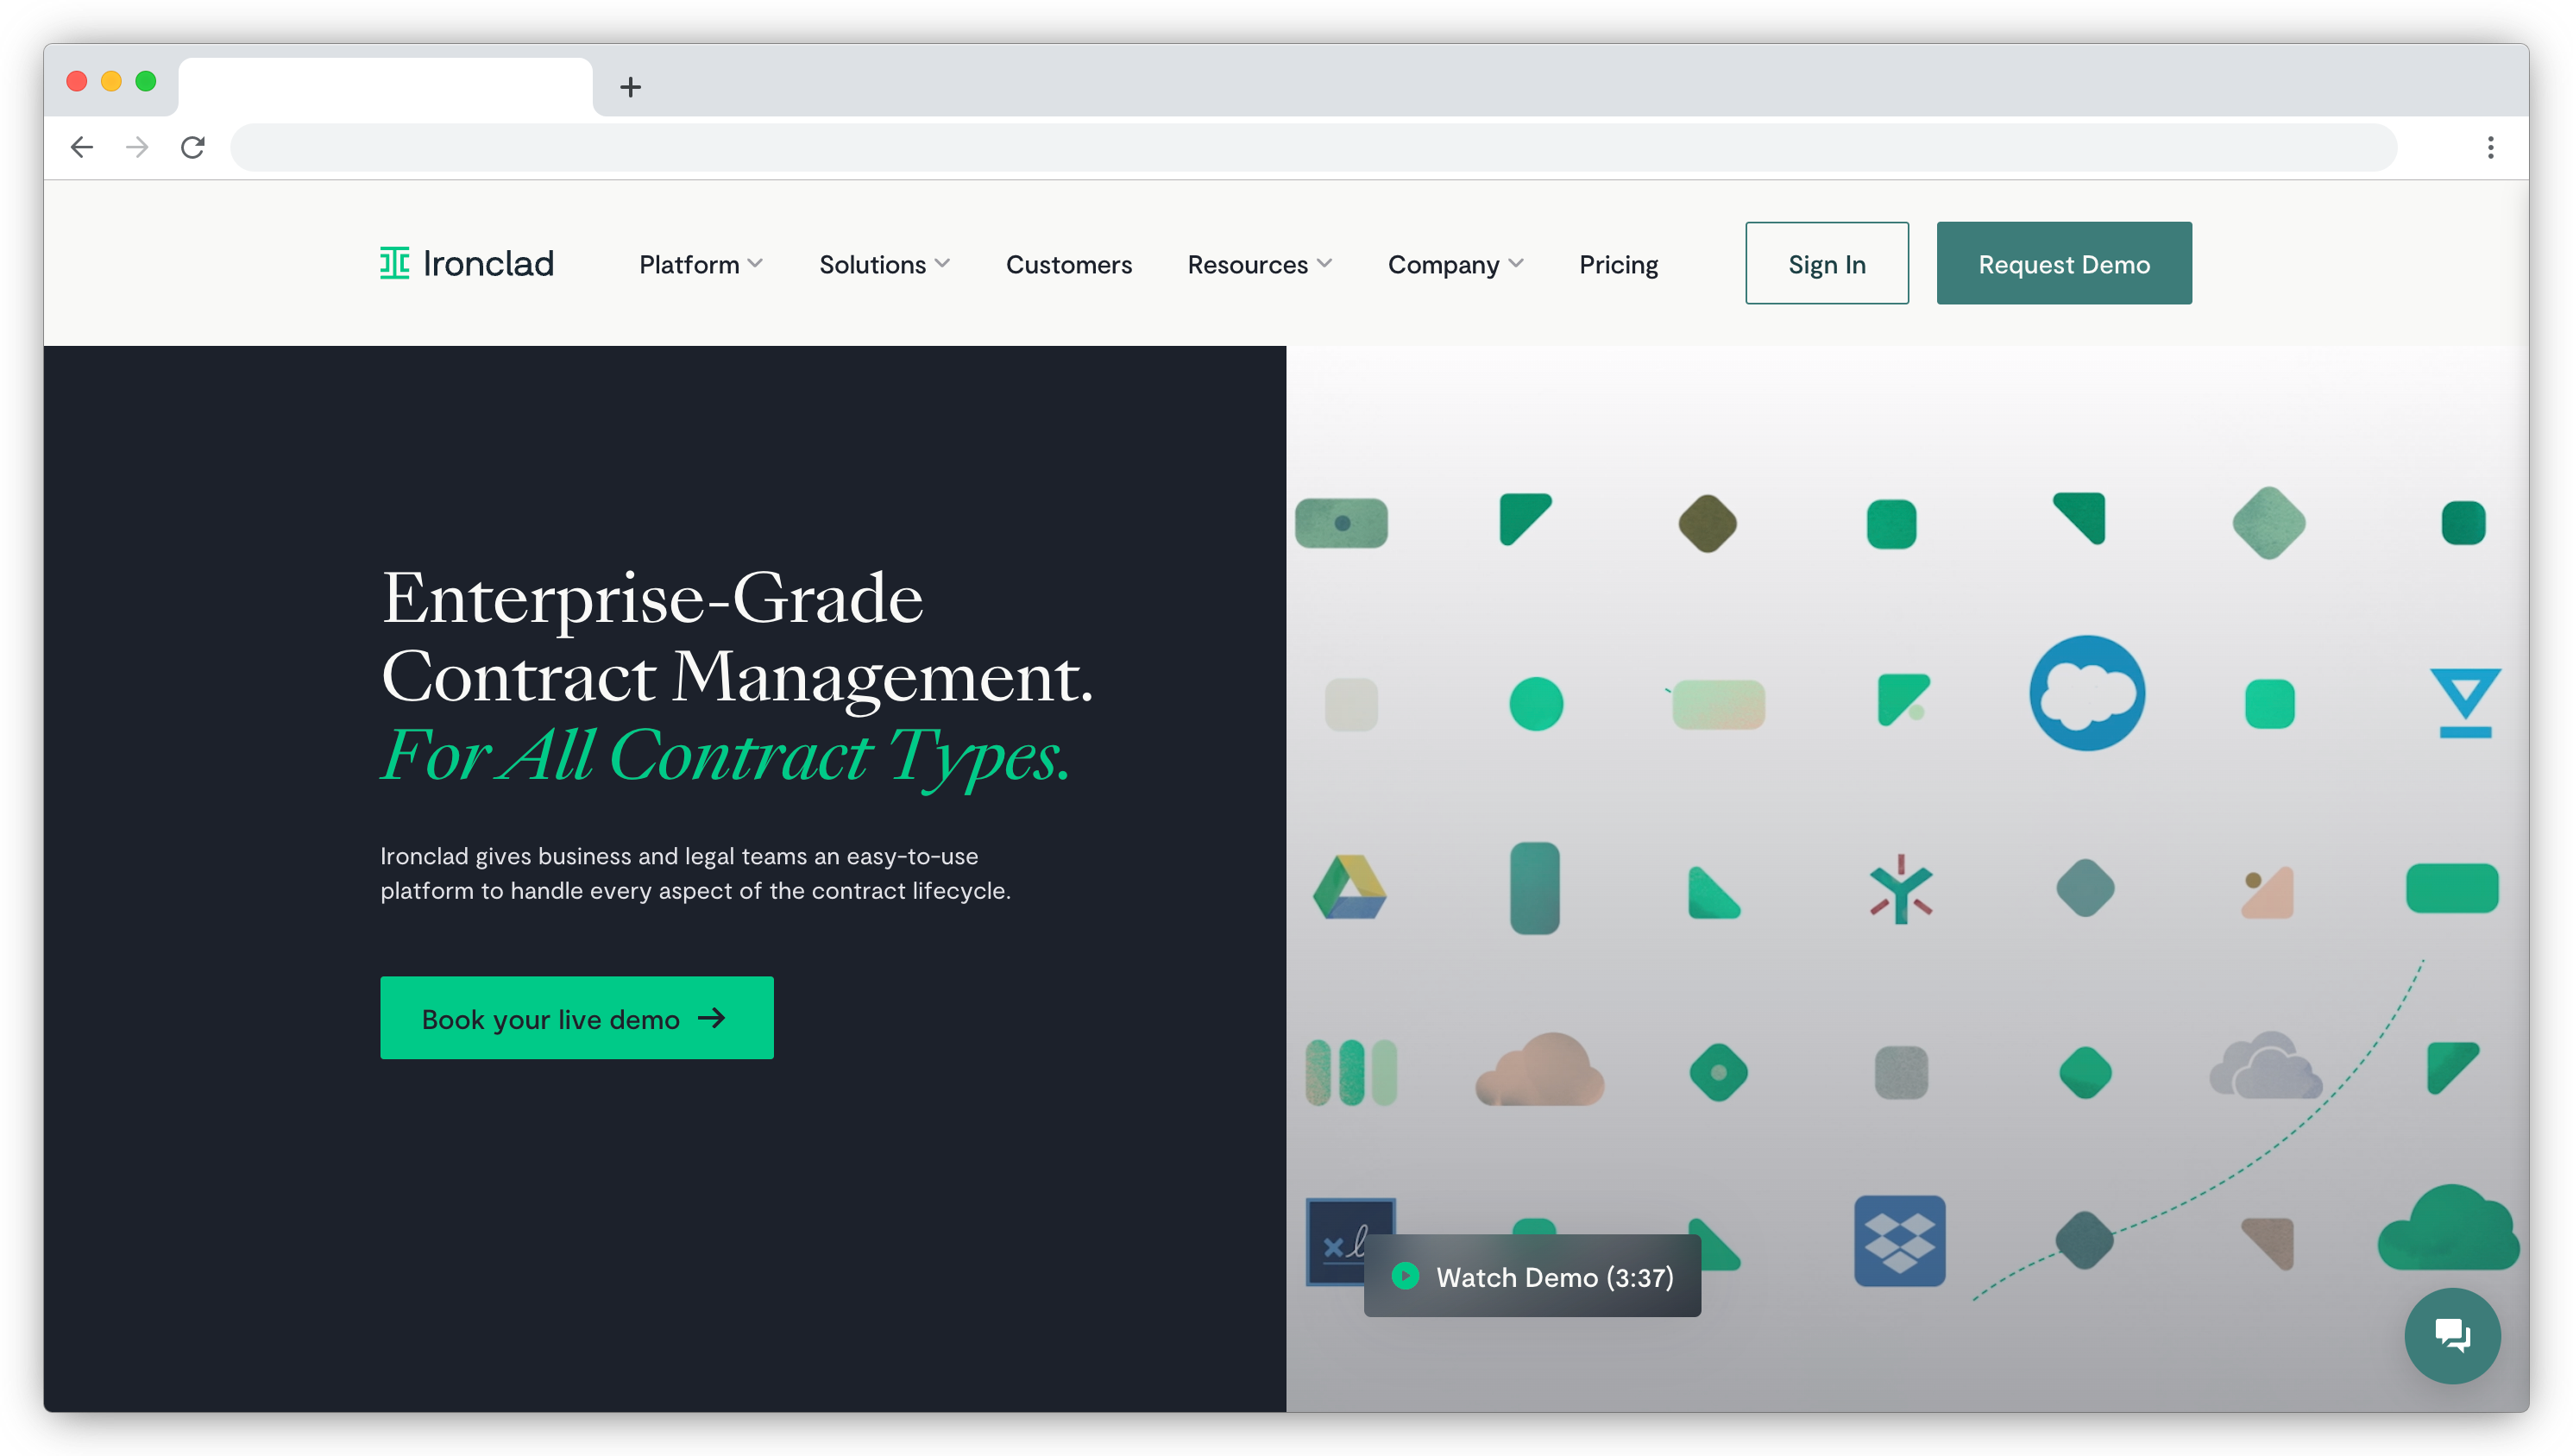Click the gray double-cloud icon
The width and height of the screenshot is (2573, 1456).
point(2265,1065)
